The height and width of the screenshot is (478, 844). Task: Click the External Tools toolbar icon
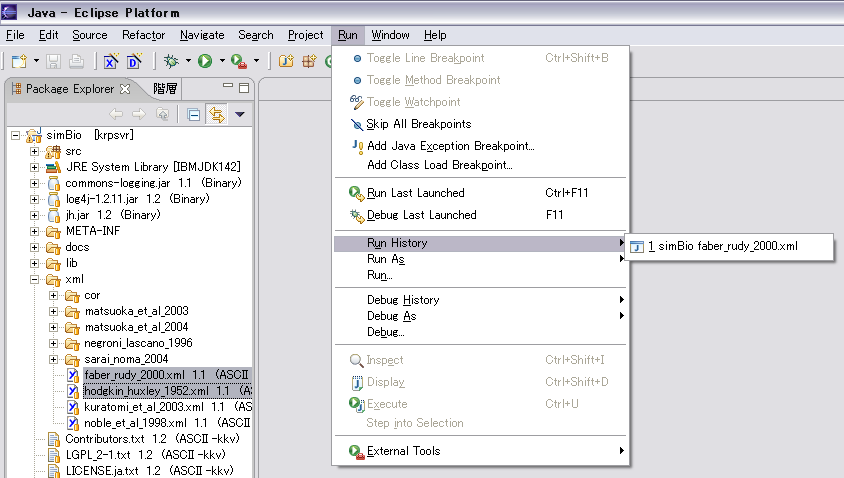(237, 61)
